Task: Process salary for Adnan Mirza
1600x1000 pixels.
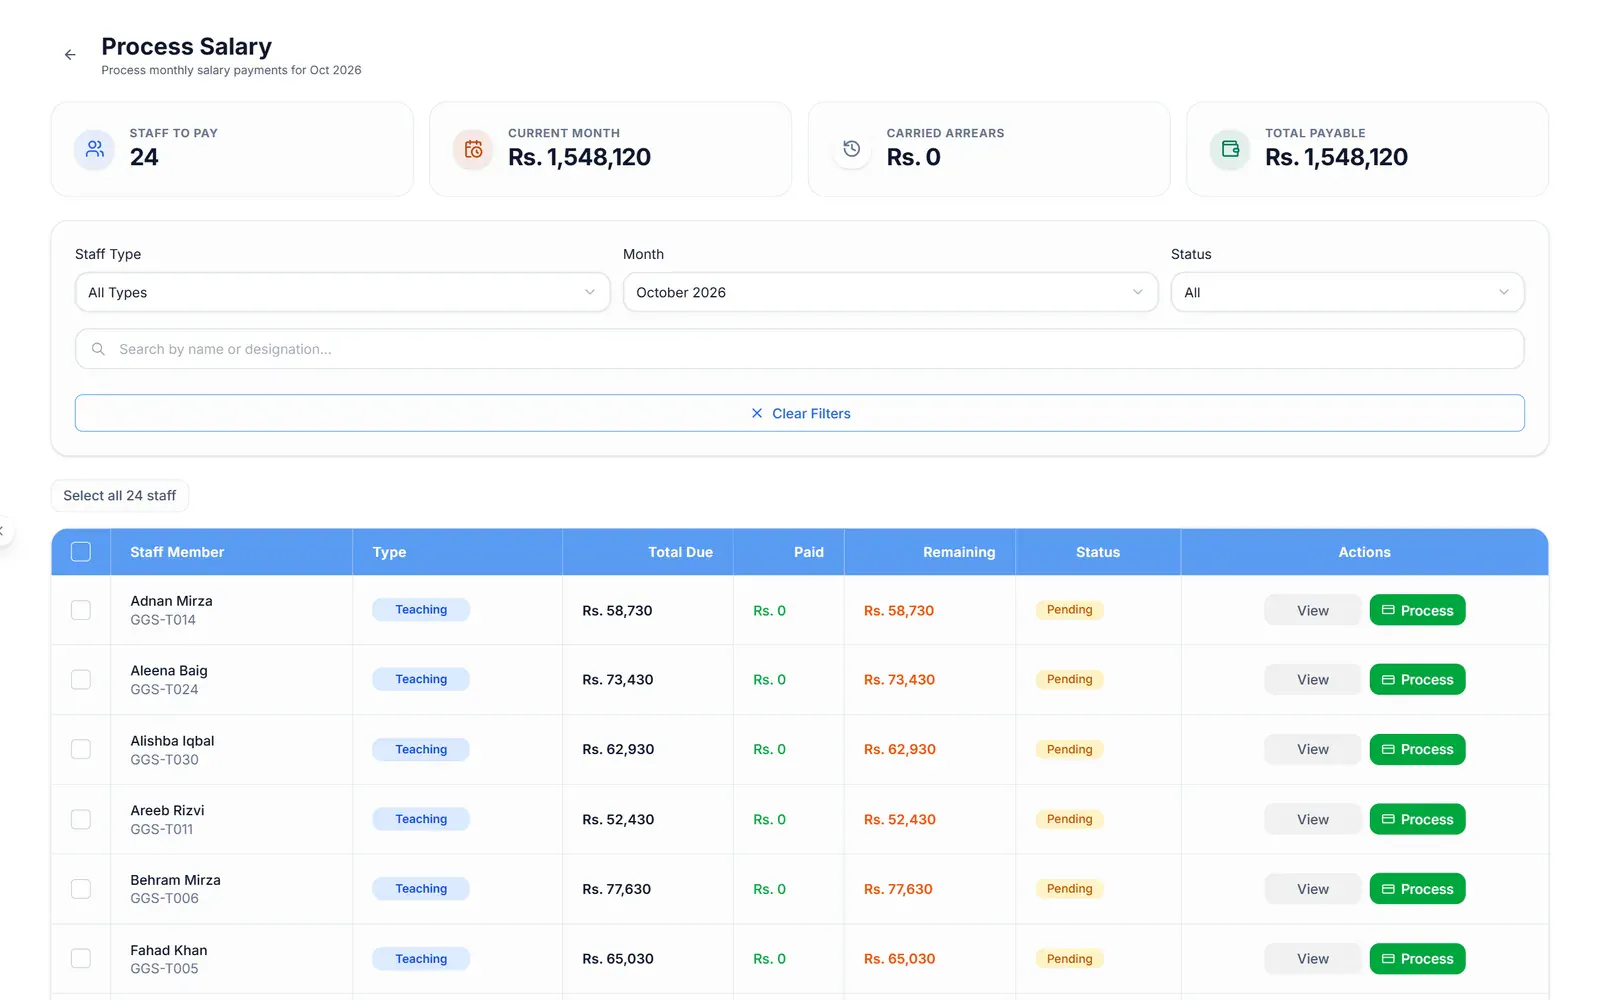Action: (1417, 610)
